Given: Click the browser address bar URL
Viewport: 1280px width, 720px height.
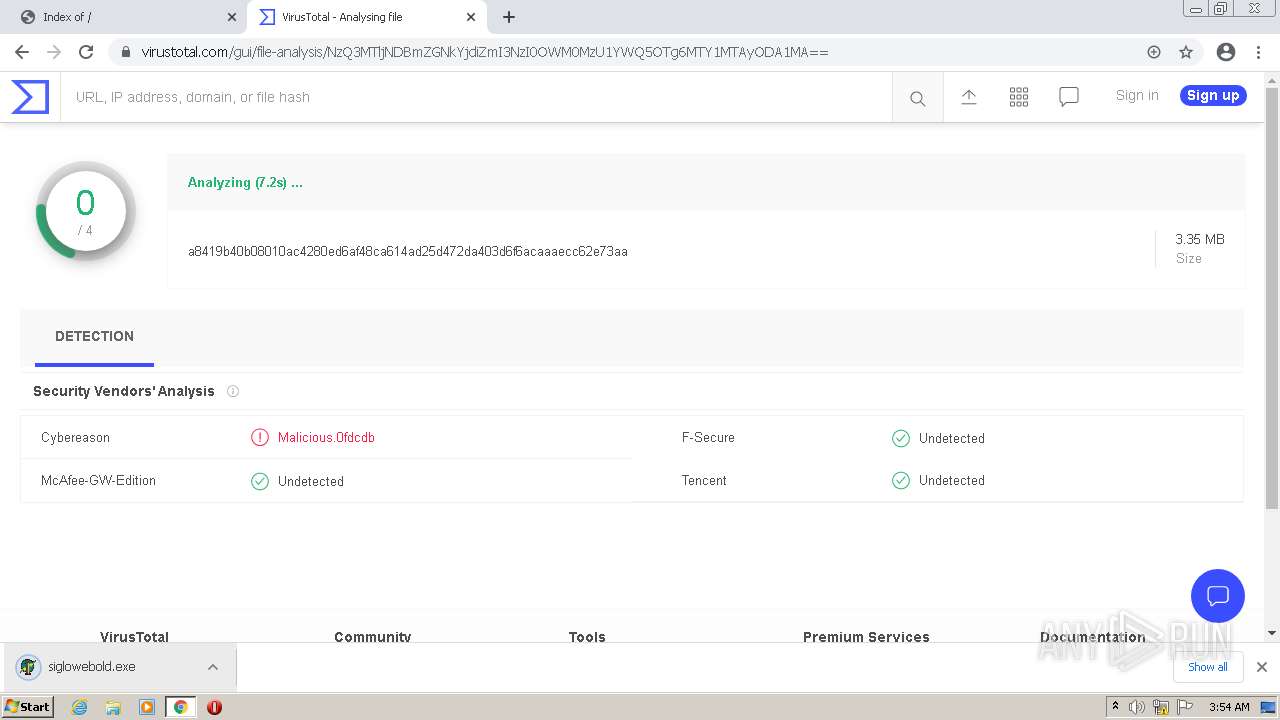Looking at the screenshot, I should tap(485, 52).
